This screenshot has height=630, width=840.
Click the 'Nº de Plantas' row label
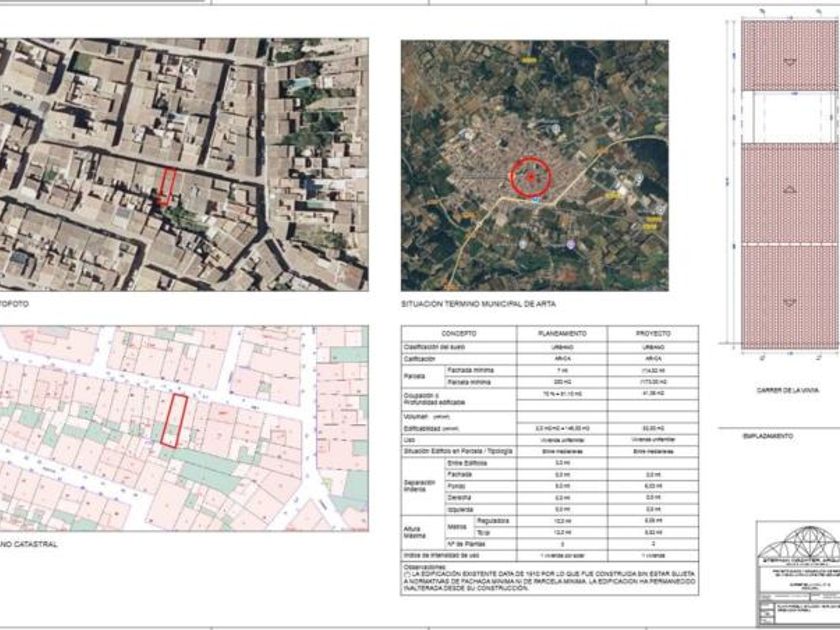(466, 544)
